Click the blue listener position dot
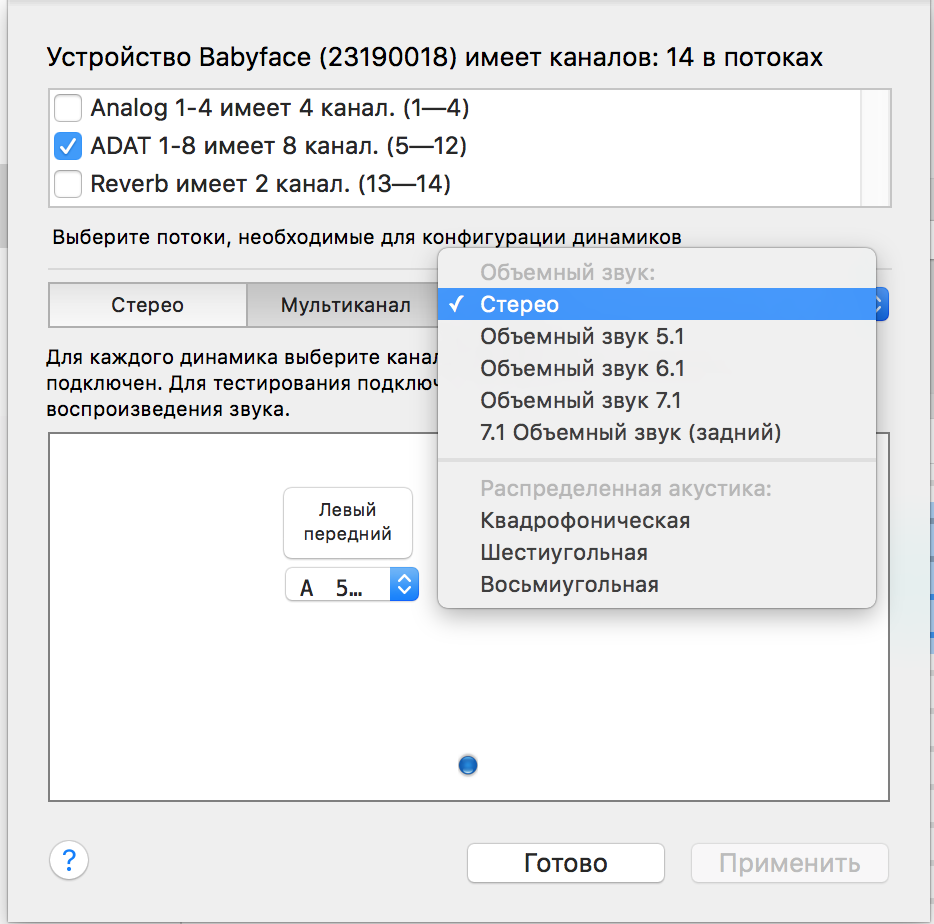Viewport: 934px width, 924px height. tap(468, 765)
